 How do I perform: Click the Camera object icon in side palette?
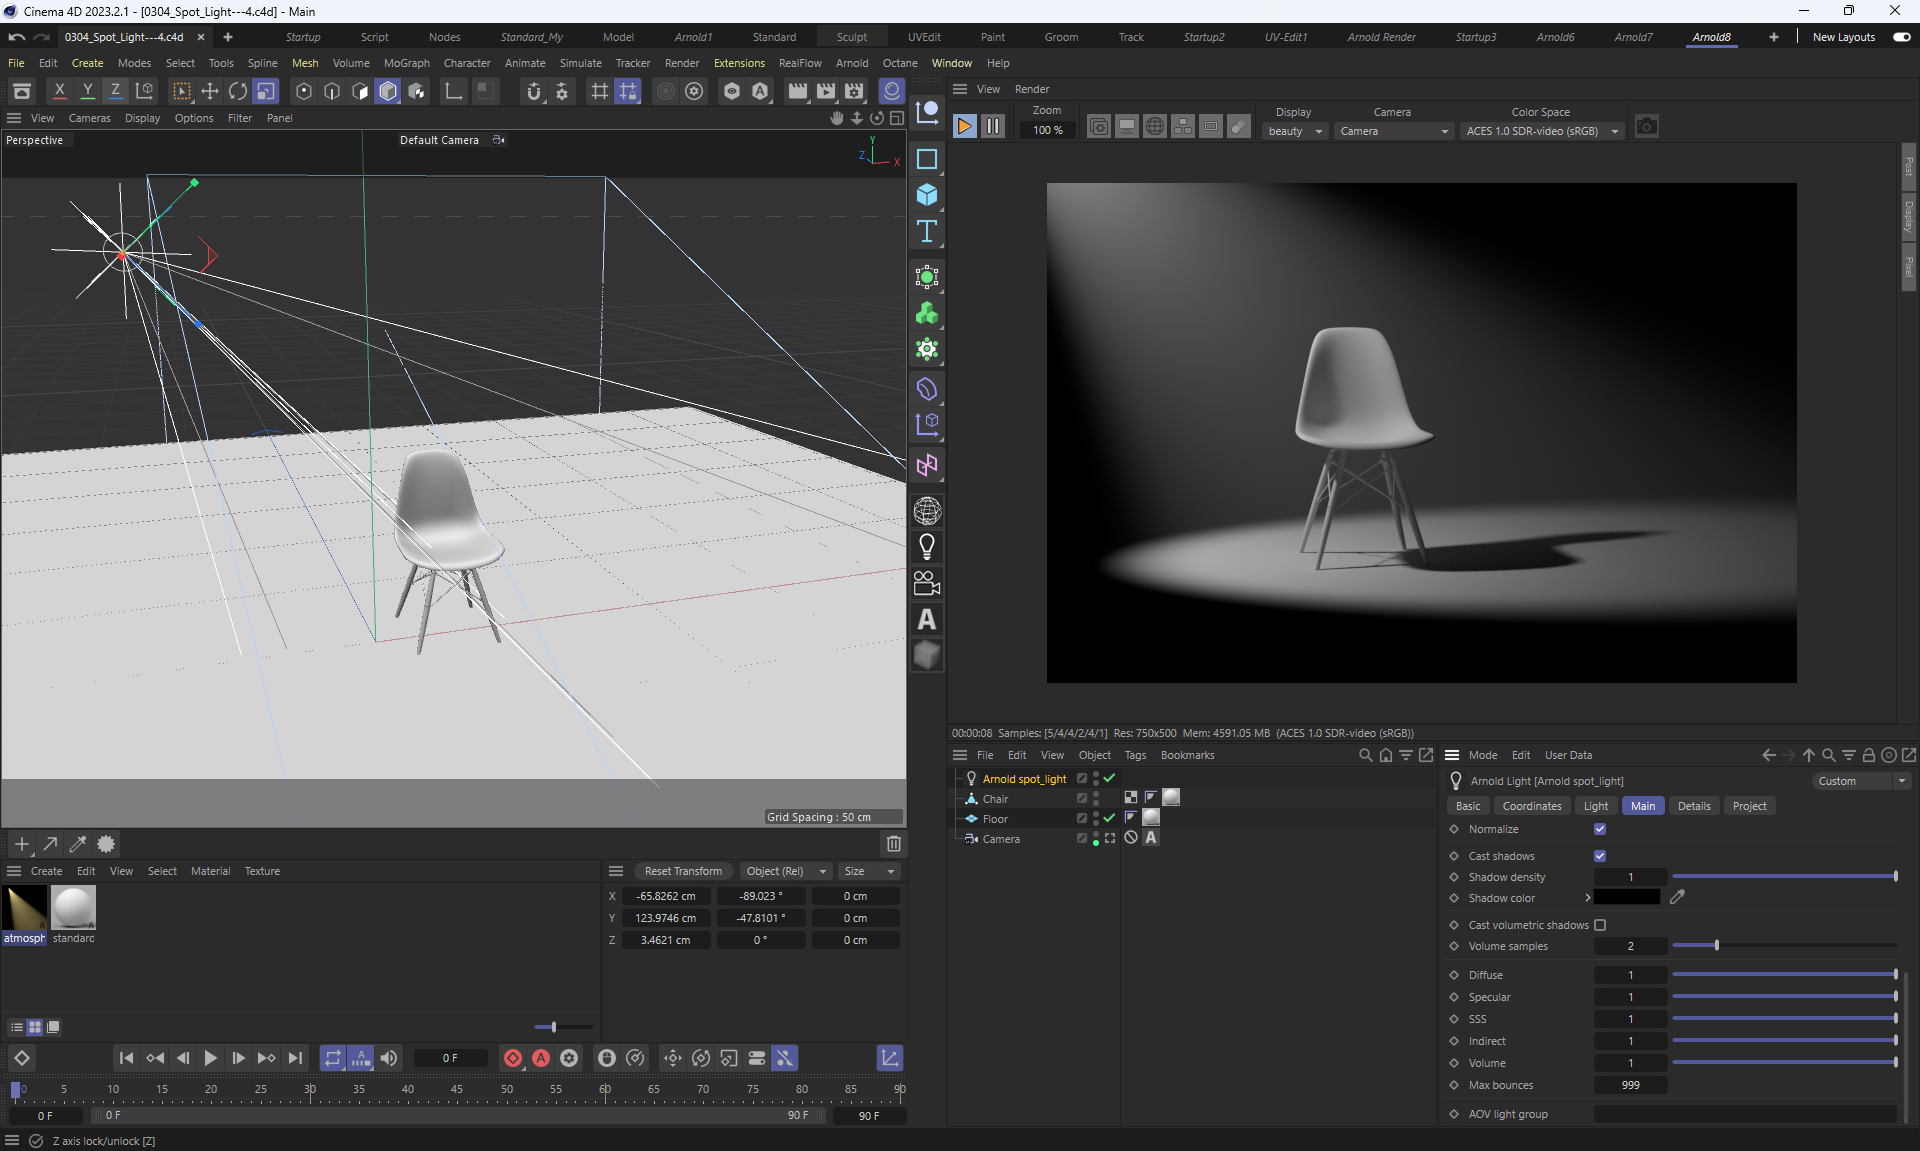pos(927,583)
